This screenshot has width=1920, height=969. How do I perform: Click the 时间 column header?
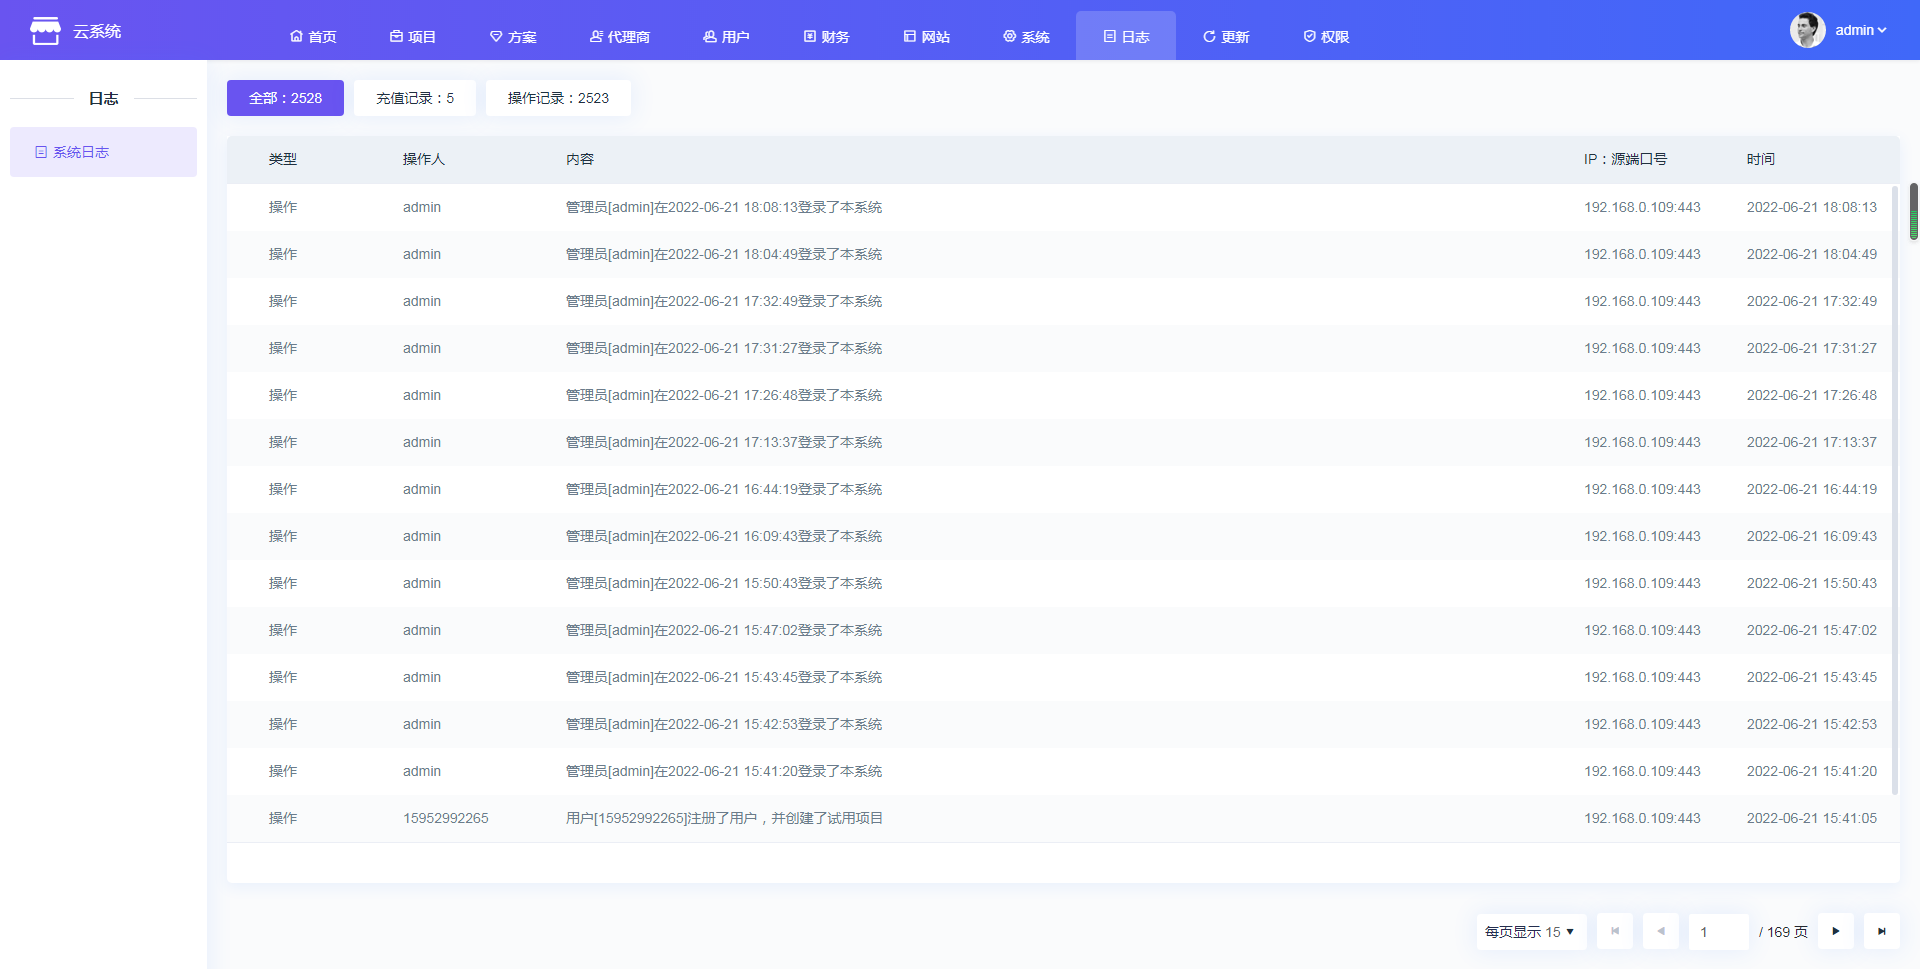[1761, 159]
